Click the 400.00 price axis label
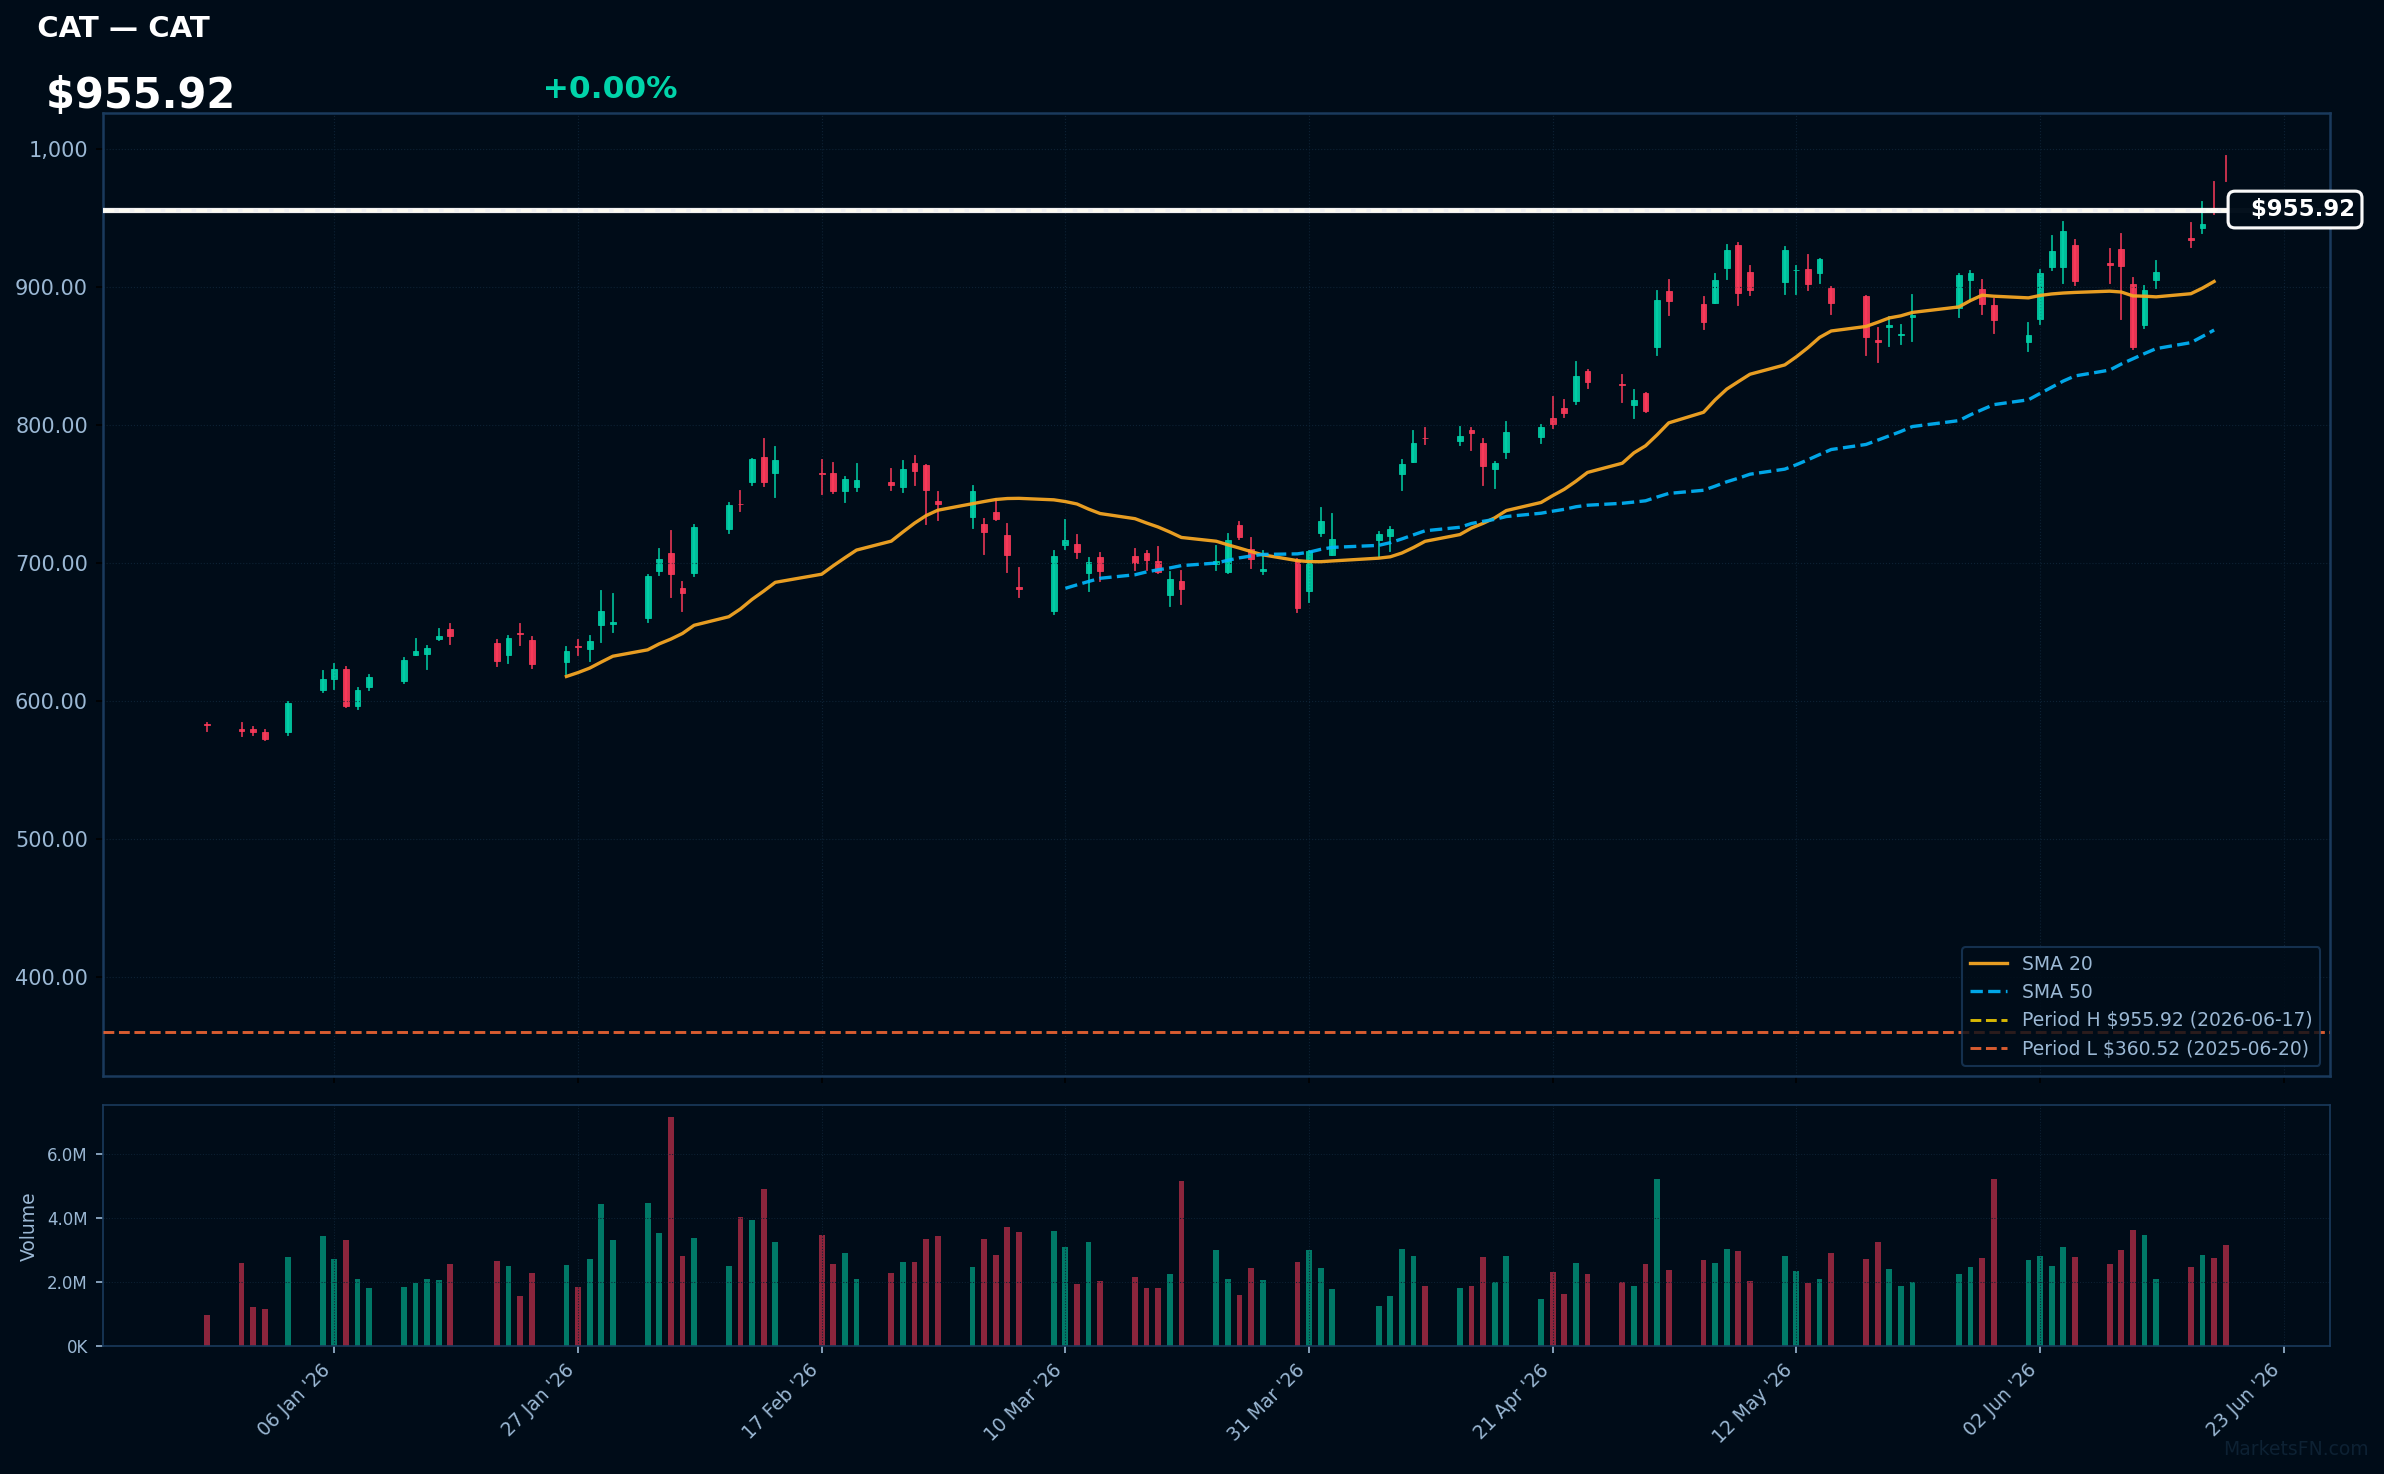2384x1474 pixels. (51, 978)
